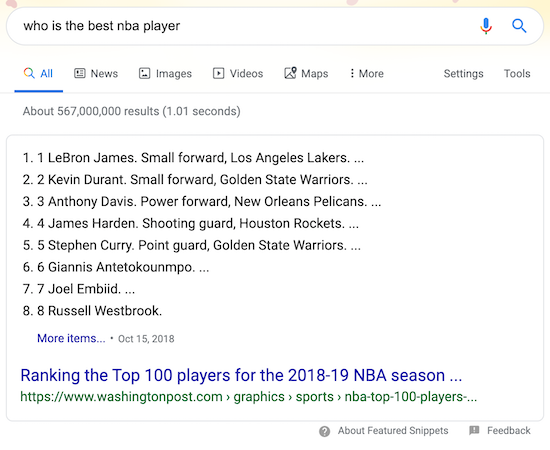Click the feedback flag icon

(474, 430)
